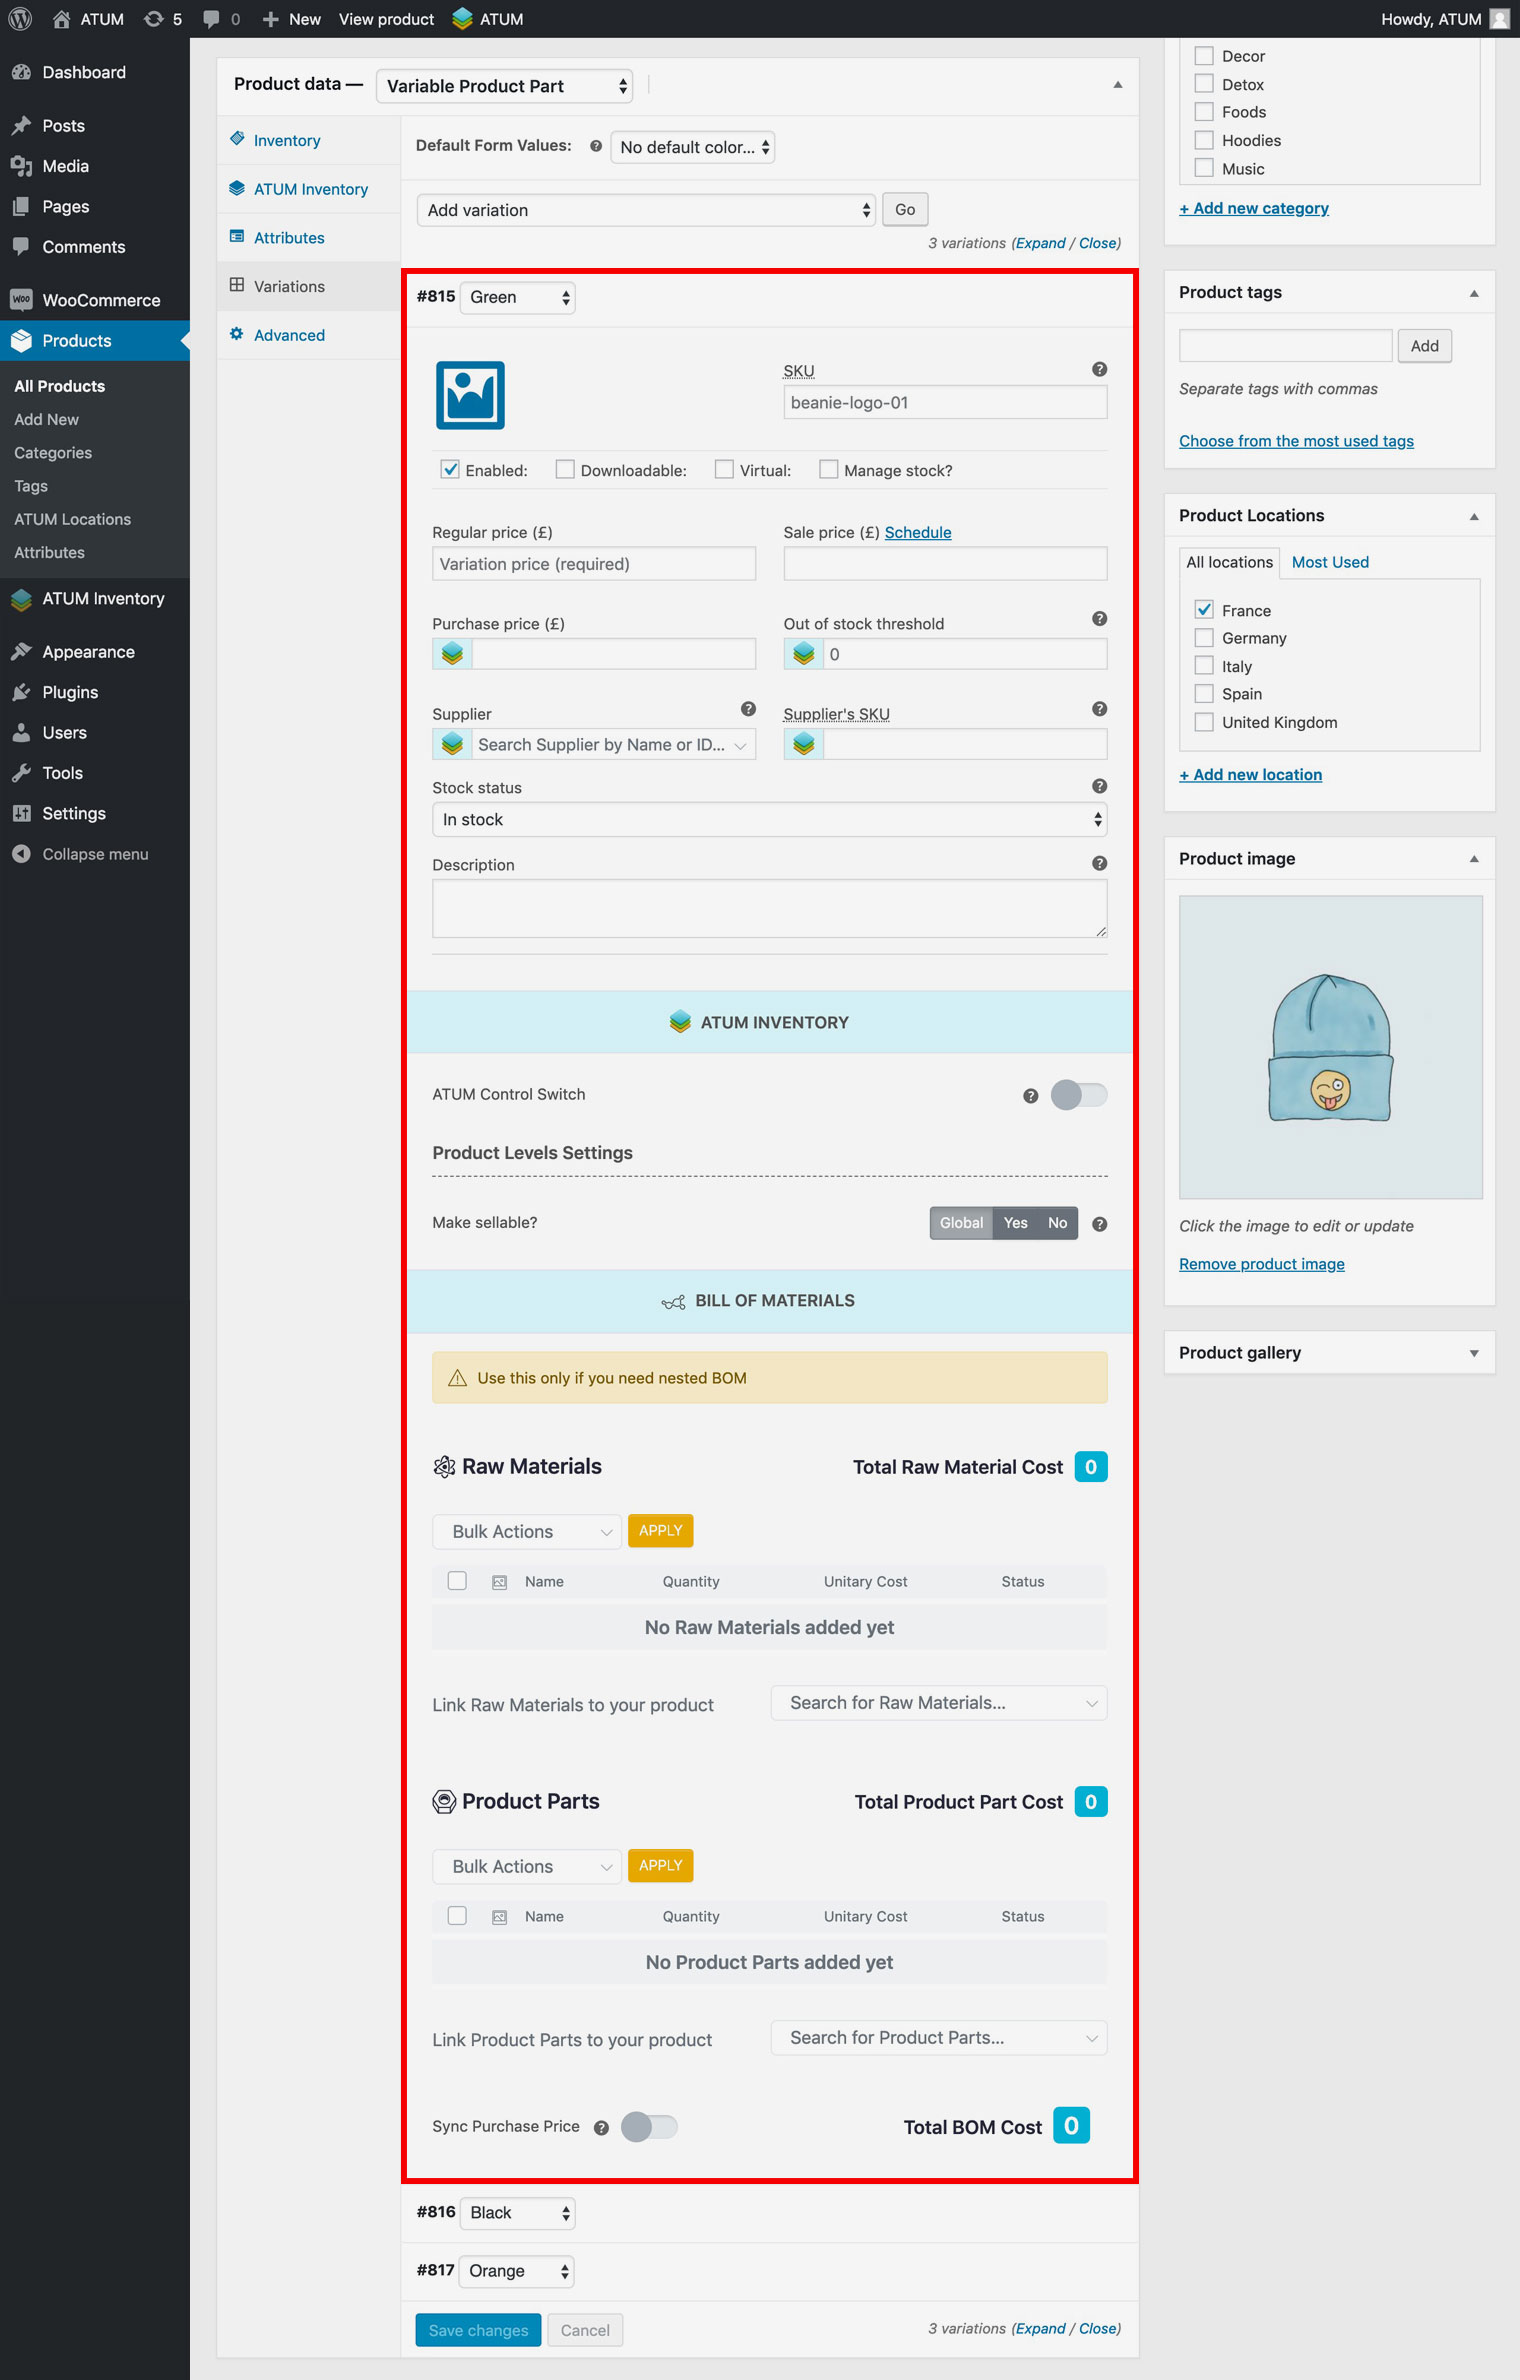
Task: Click the WordPress logo in admin bar
Action: coord(20,19)
